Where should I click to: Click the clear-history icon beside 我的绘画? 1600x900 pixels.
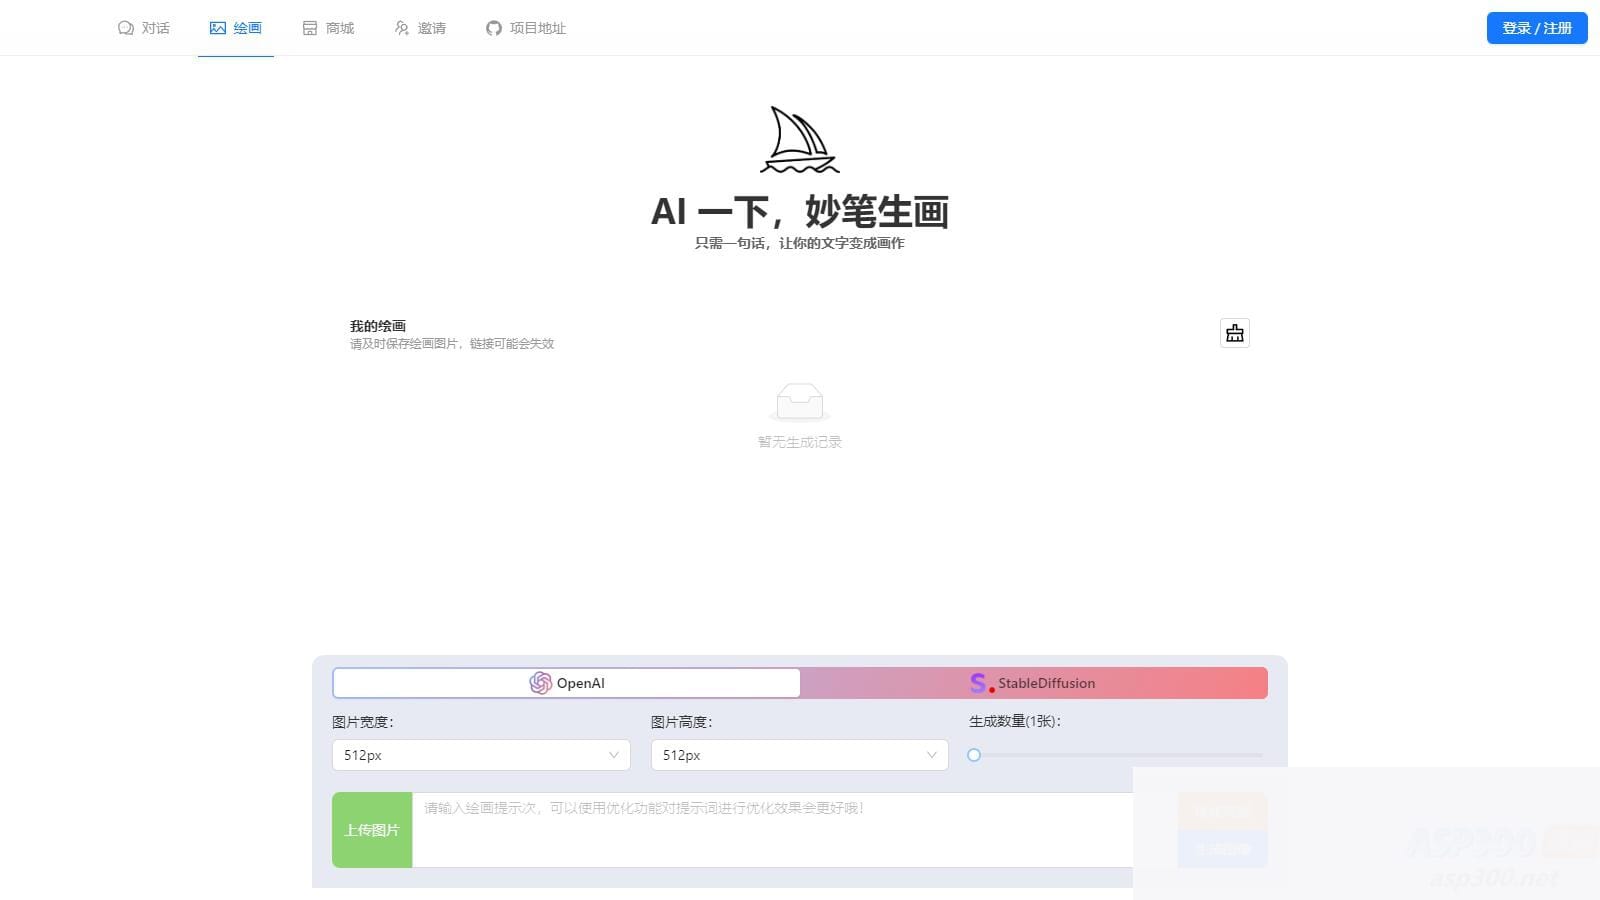click(x=1234, y=333)
